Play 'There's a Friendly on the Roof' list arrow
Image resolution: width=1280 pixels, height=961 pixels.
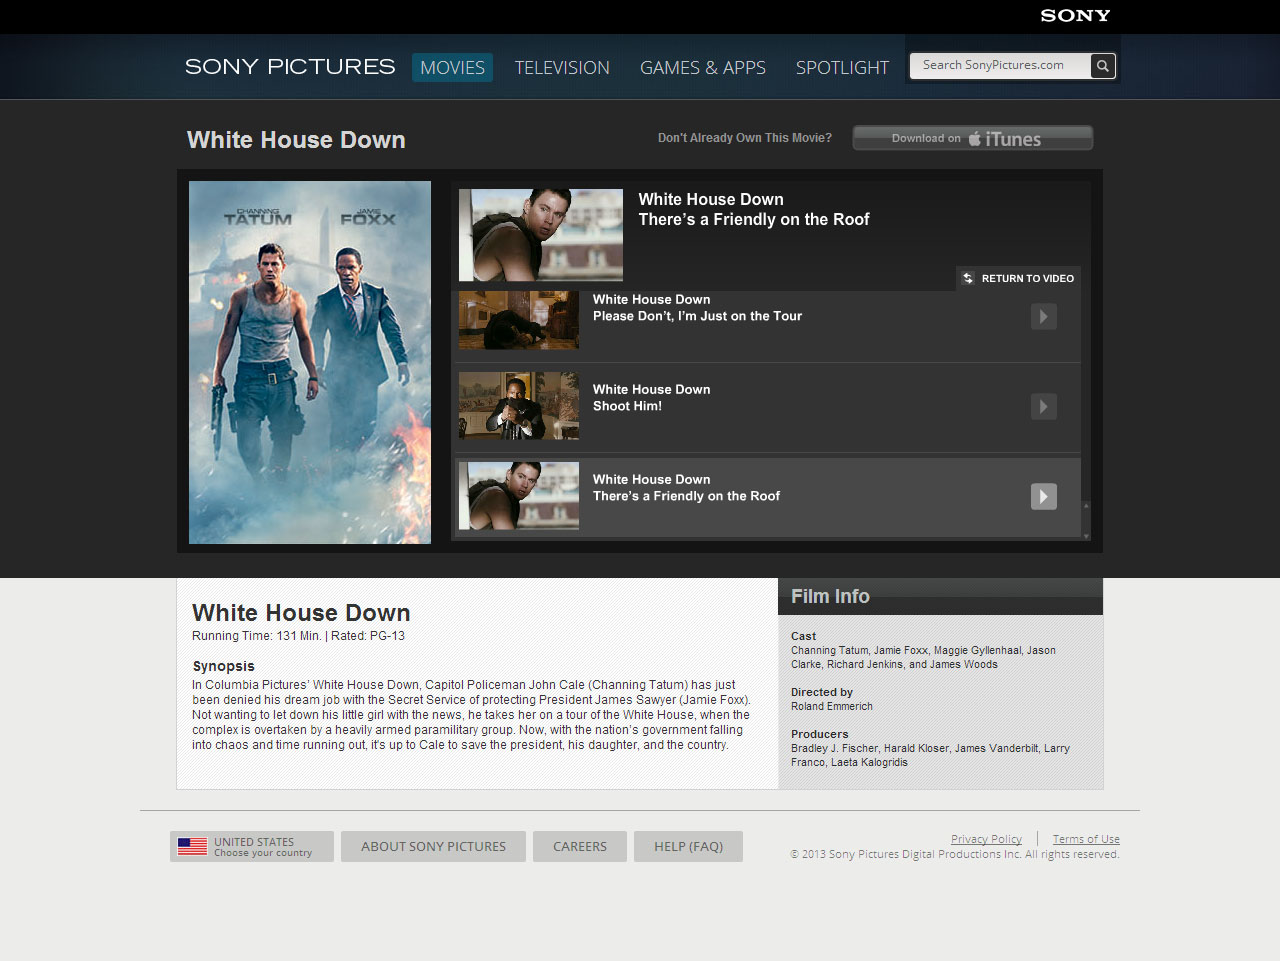point(1043,497)
